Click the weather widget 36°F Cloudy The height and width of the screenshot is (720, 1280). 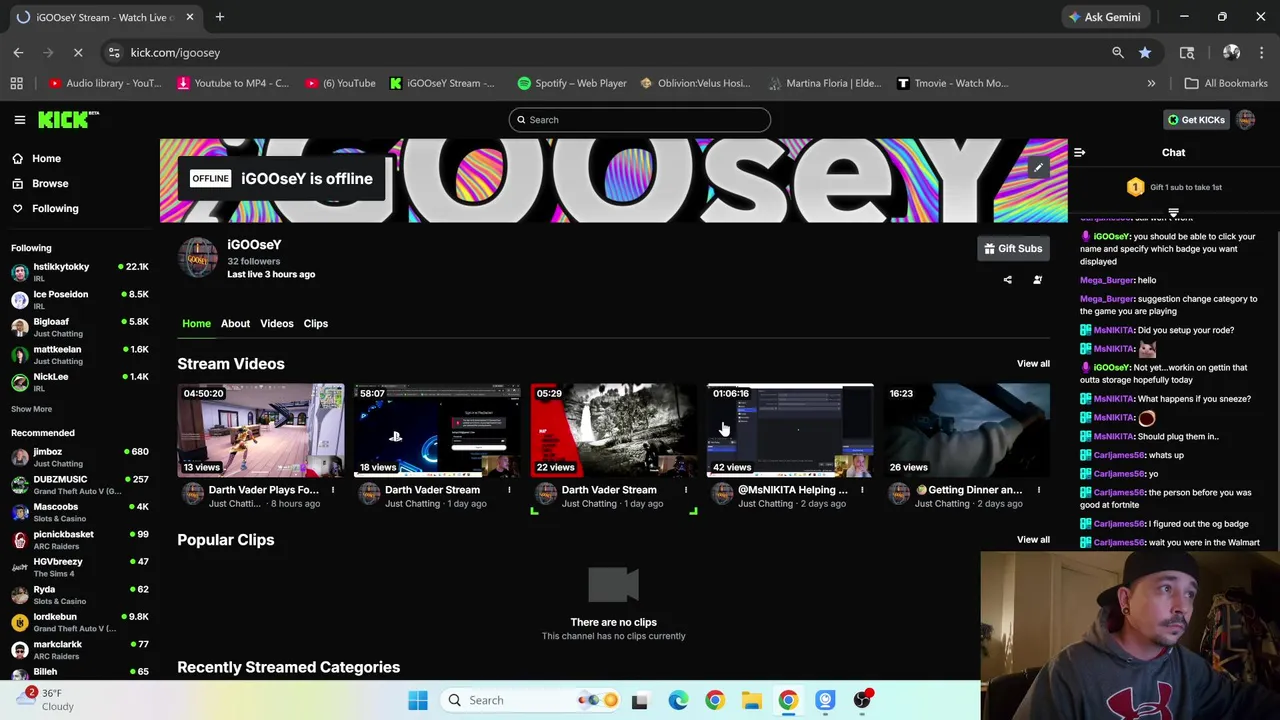point(45,700)
